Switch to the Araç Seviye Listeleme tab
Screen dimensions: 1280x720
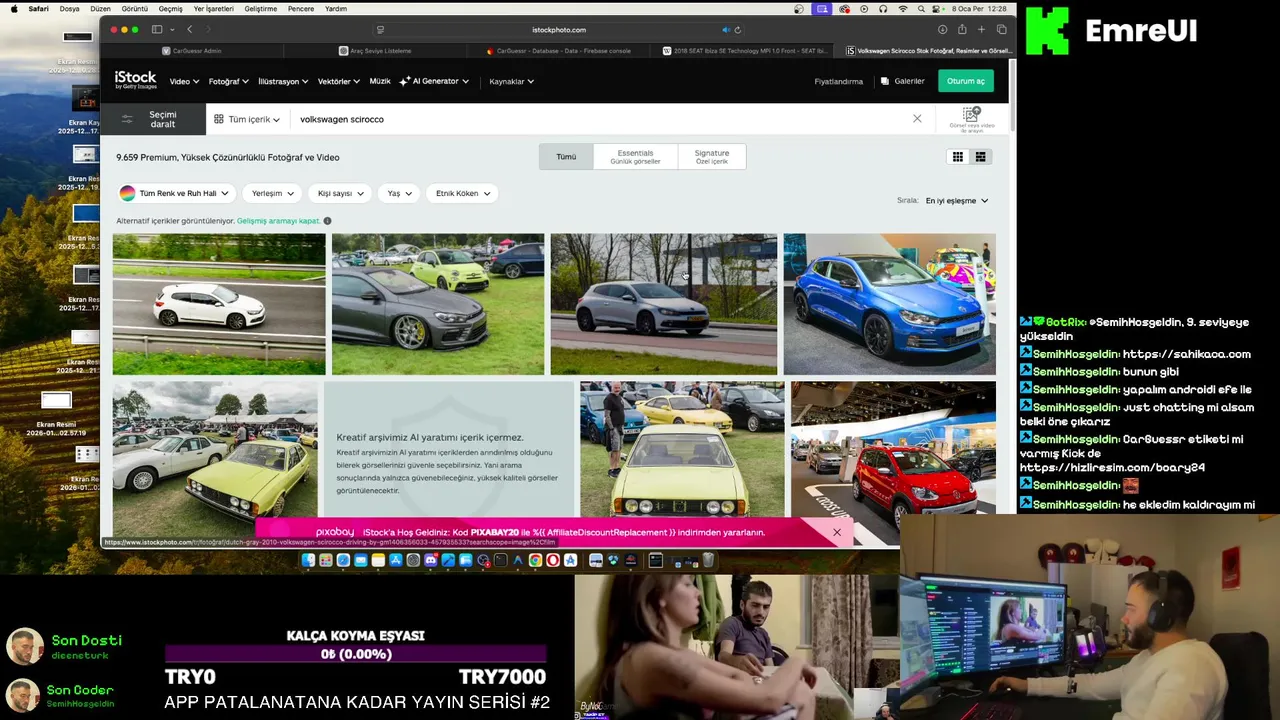tap(375, 51)
